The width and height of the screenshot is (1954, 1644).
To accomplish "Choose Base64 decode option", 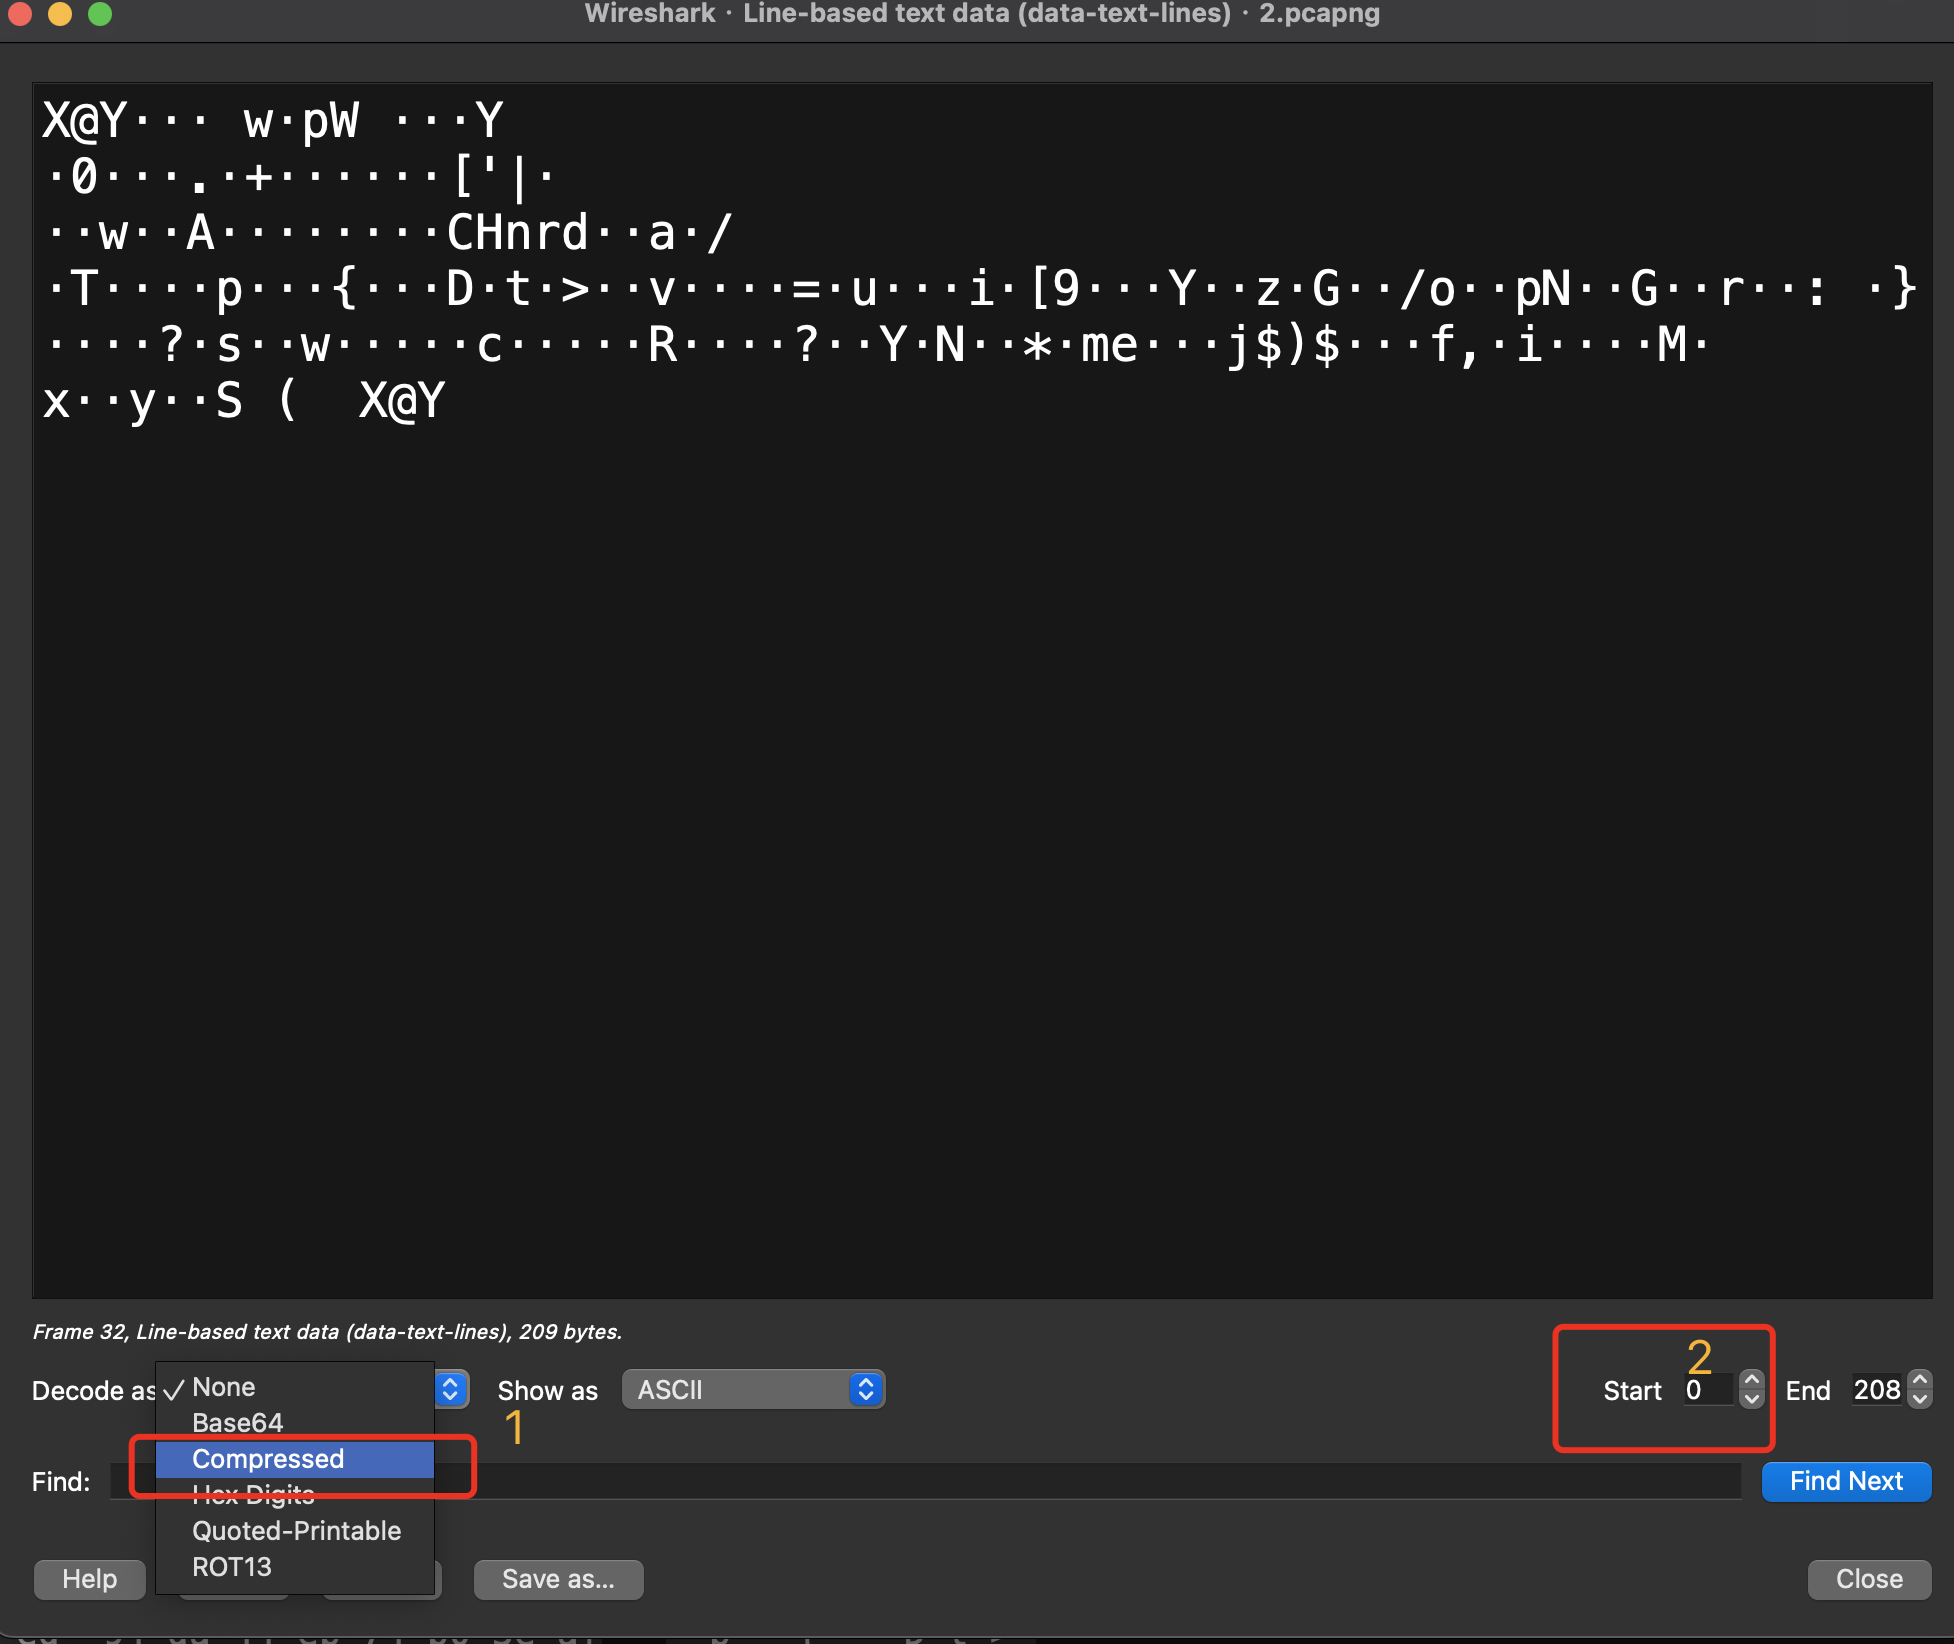I will click(x=237, y=1423).
